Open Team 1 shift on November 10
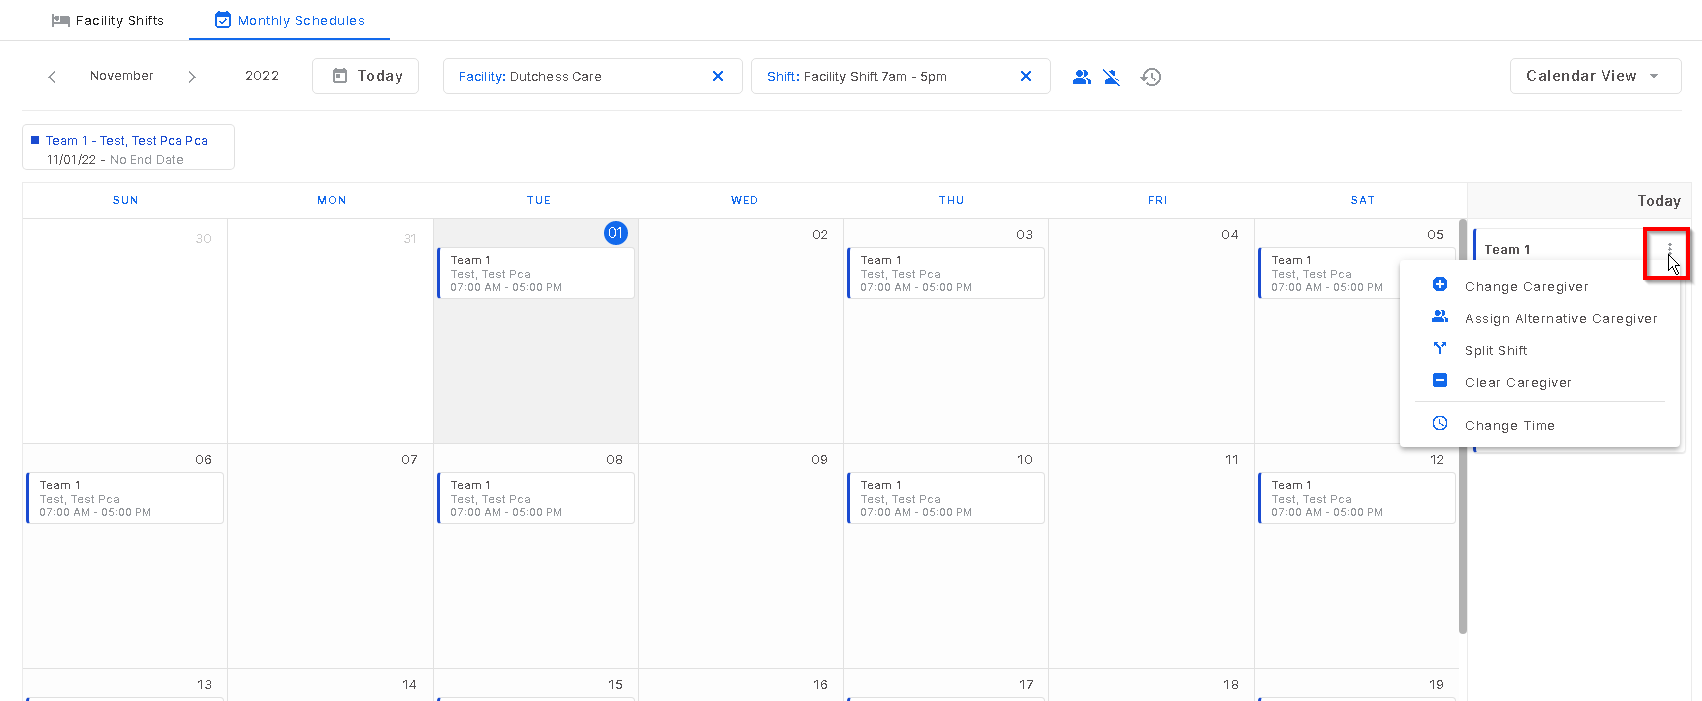Image resolution: width=1702 pixels, height=701 pixels. [x=946, y=498]
